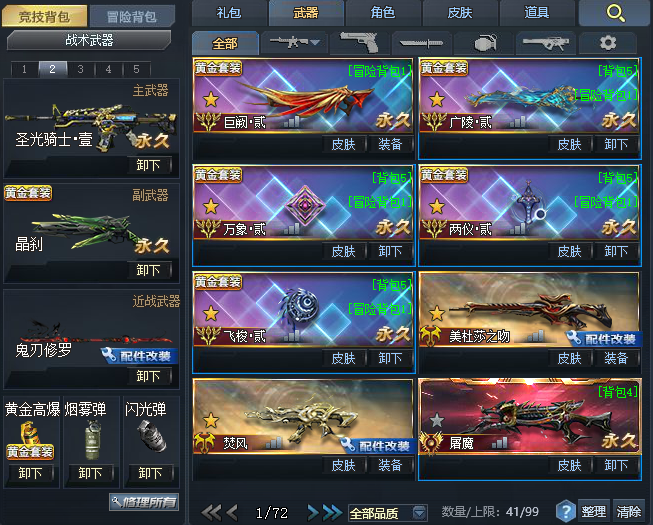653x525 pixels.
Task: Go to next page arrow
Action: click(313, 513)
